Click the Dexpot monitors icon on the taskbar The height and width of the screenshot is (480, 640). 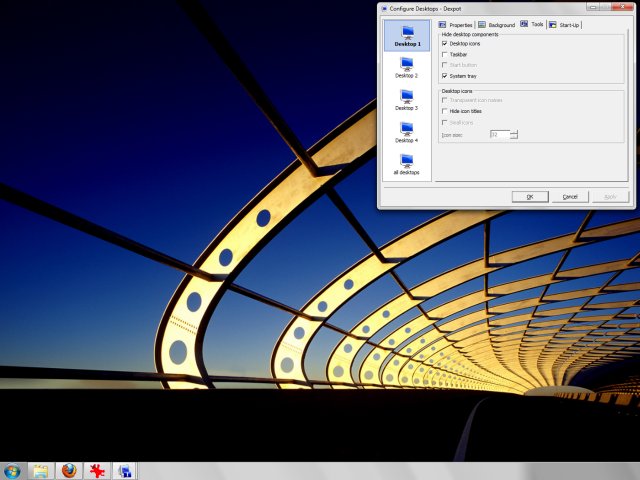[125, 471]
